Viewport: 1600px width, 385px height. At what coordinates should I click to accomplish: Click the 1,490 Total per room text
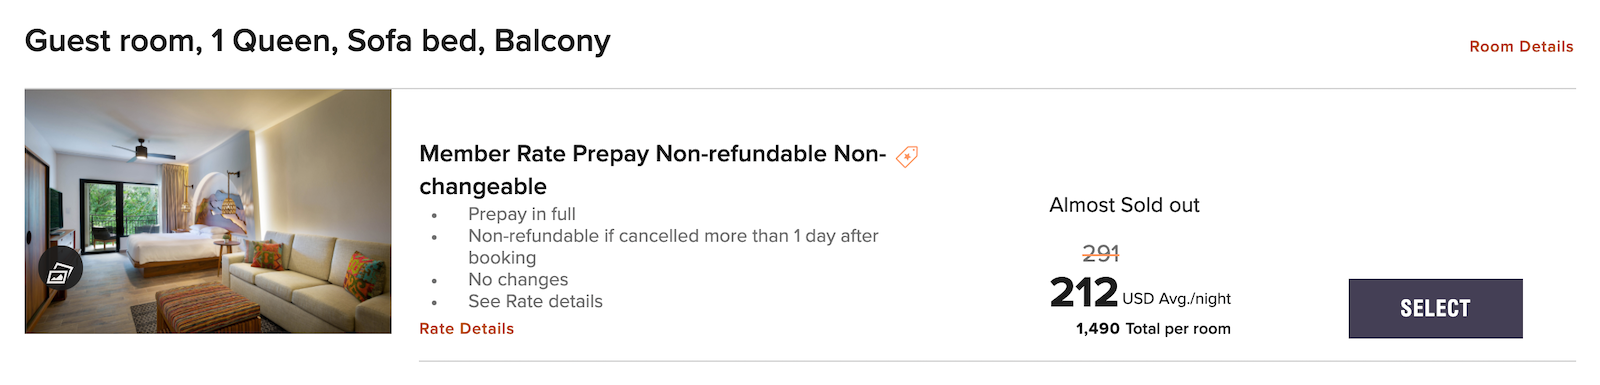coord(1153,329)
